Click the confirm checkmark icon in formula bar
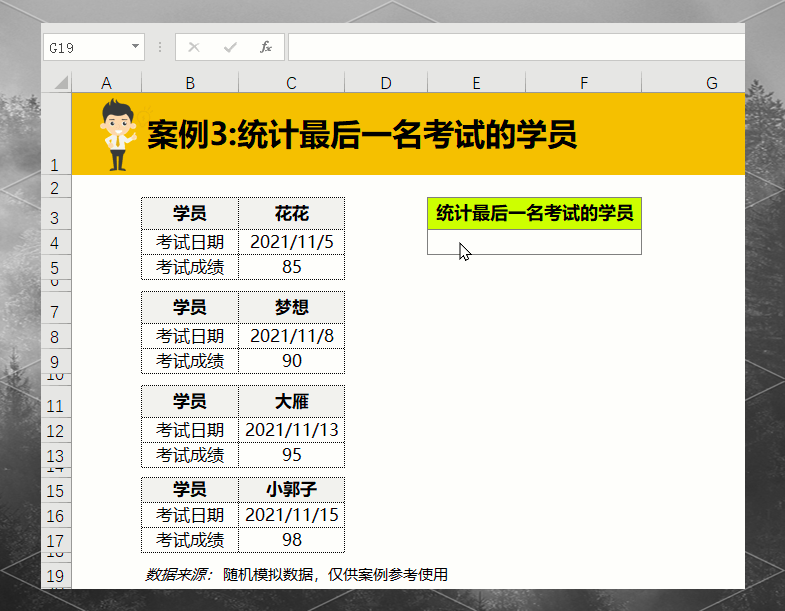This screenshot has height=611, width=785. click(230, 48)
